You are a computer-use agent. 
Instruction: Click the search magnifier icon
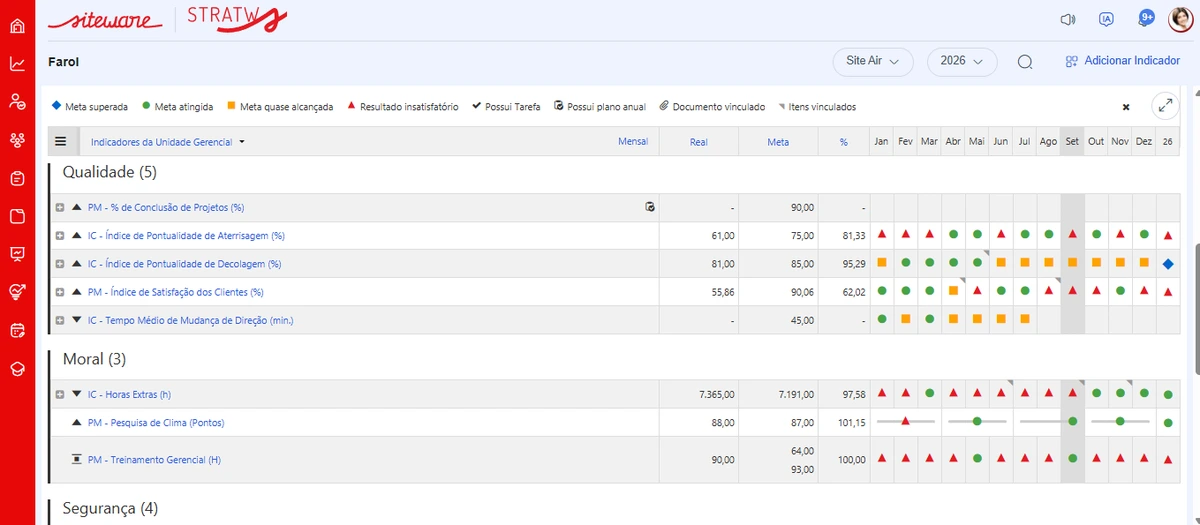point(1025,62)
